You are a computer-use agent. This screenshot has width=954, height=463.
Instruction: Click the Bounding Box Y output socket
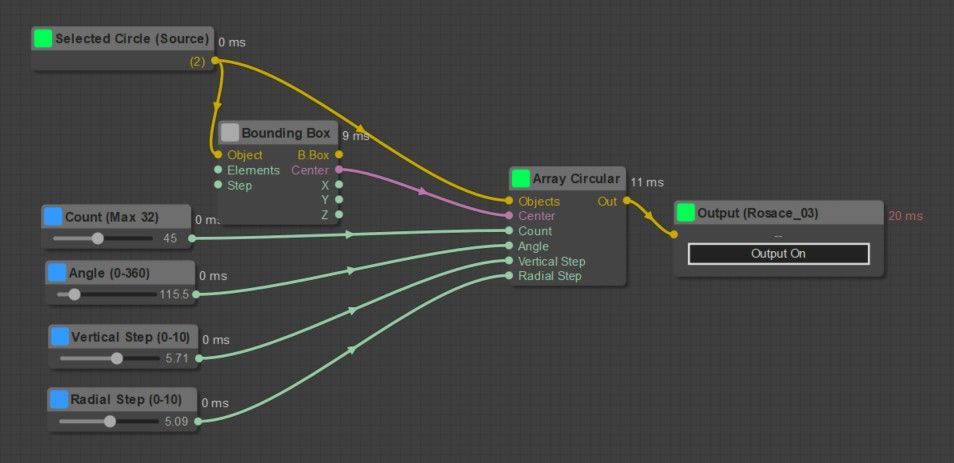click(x=339, y=199)
